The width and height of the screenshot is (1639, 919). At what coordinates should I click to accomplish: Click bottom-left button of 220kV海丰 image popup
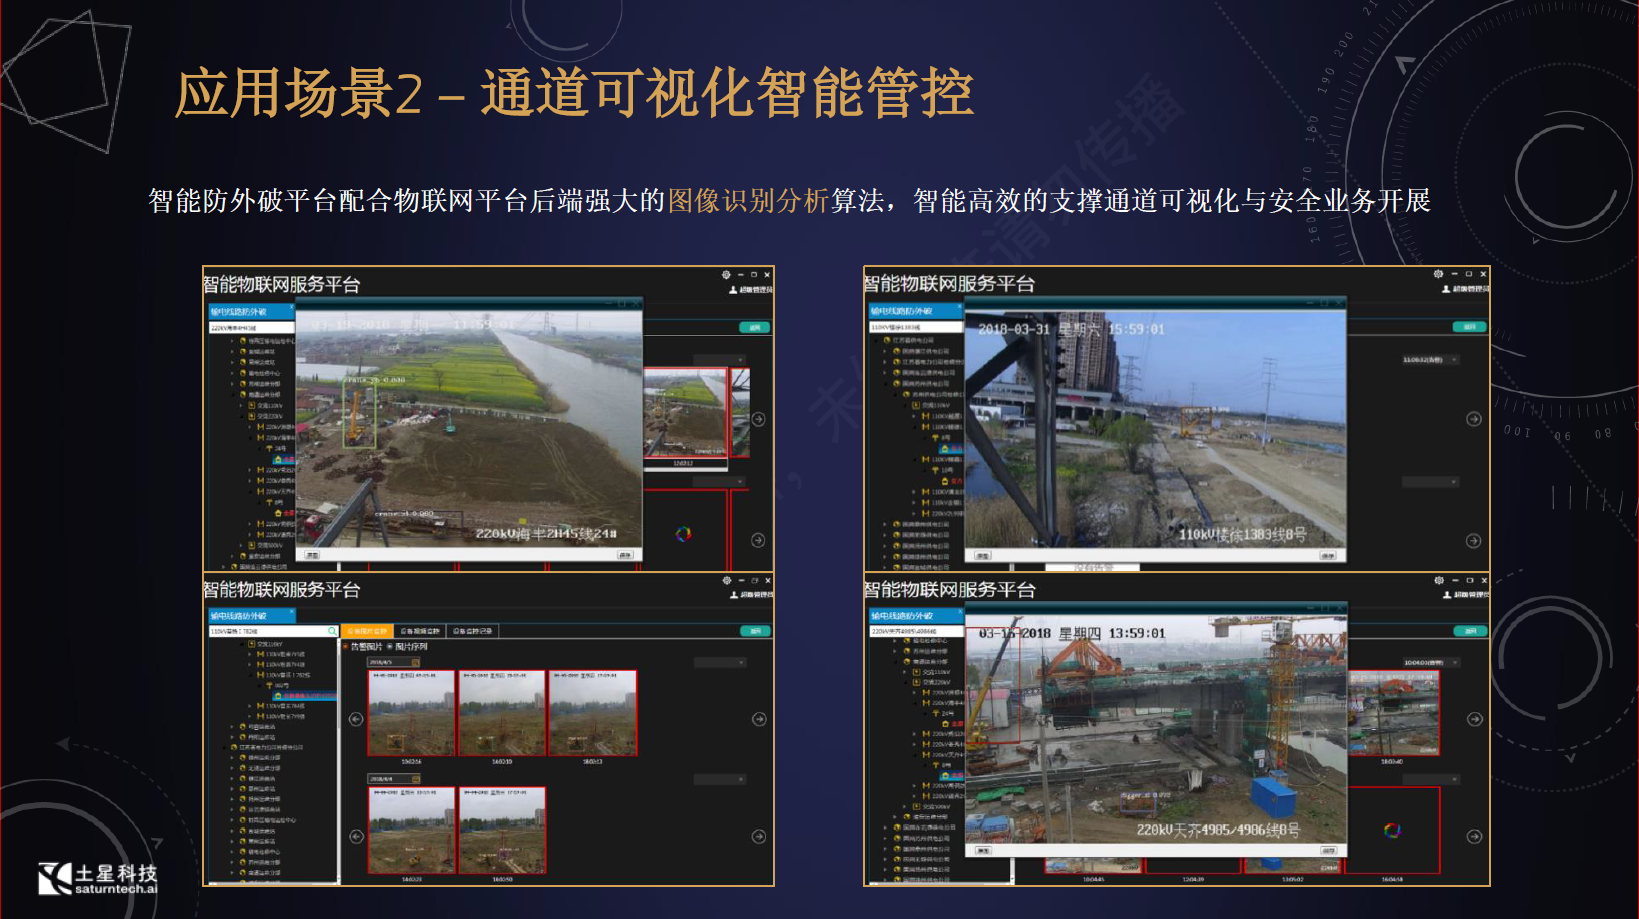(312, 554)
